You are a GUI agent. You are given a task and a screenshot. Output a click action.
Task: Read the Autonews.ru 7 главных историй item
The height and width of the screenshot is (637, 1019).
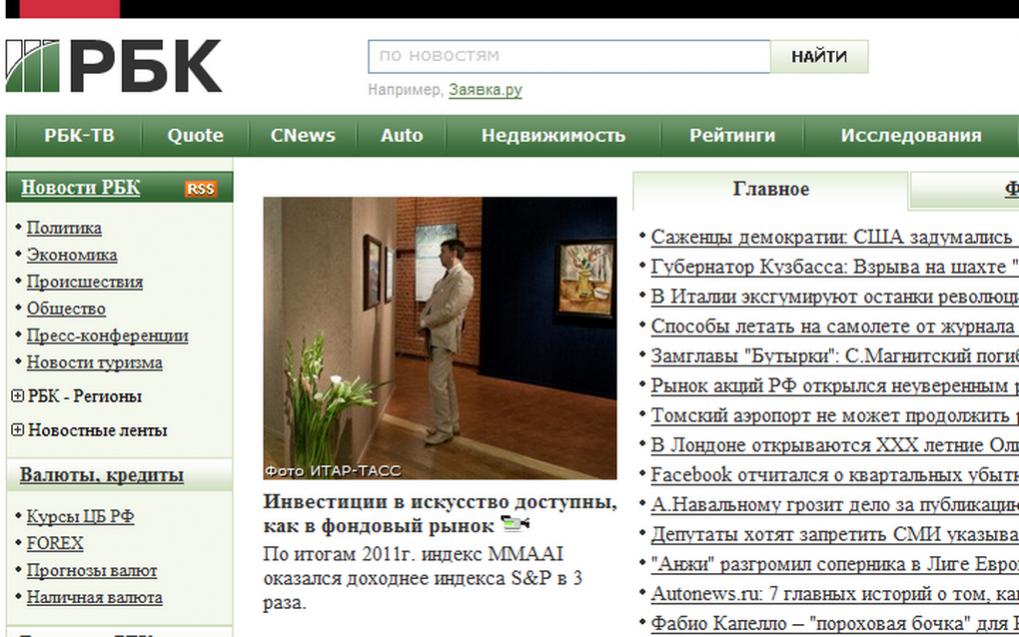(834, 594)
